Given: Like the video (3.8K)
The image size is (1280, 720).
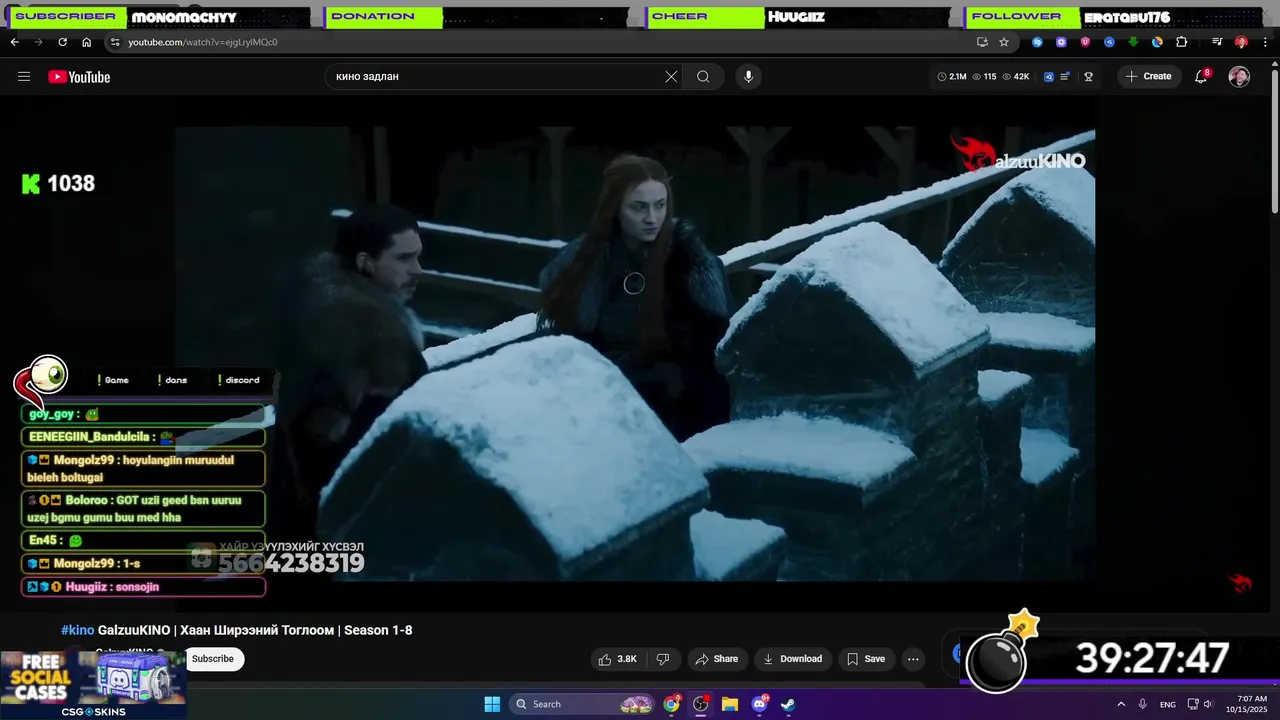Looking at the screenshot, I should tap(617, 659).
